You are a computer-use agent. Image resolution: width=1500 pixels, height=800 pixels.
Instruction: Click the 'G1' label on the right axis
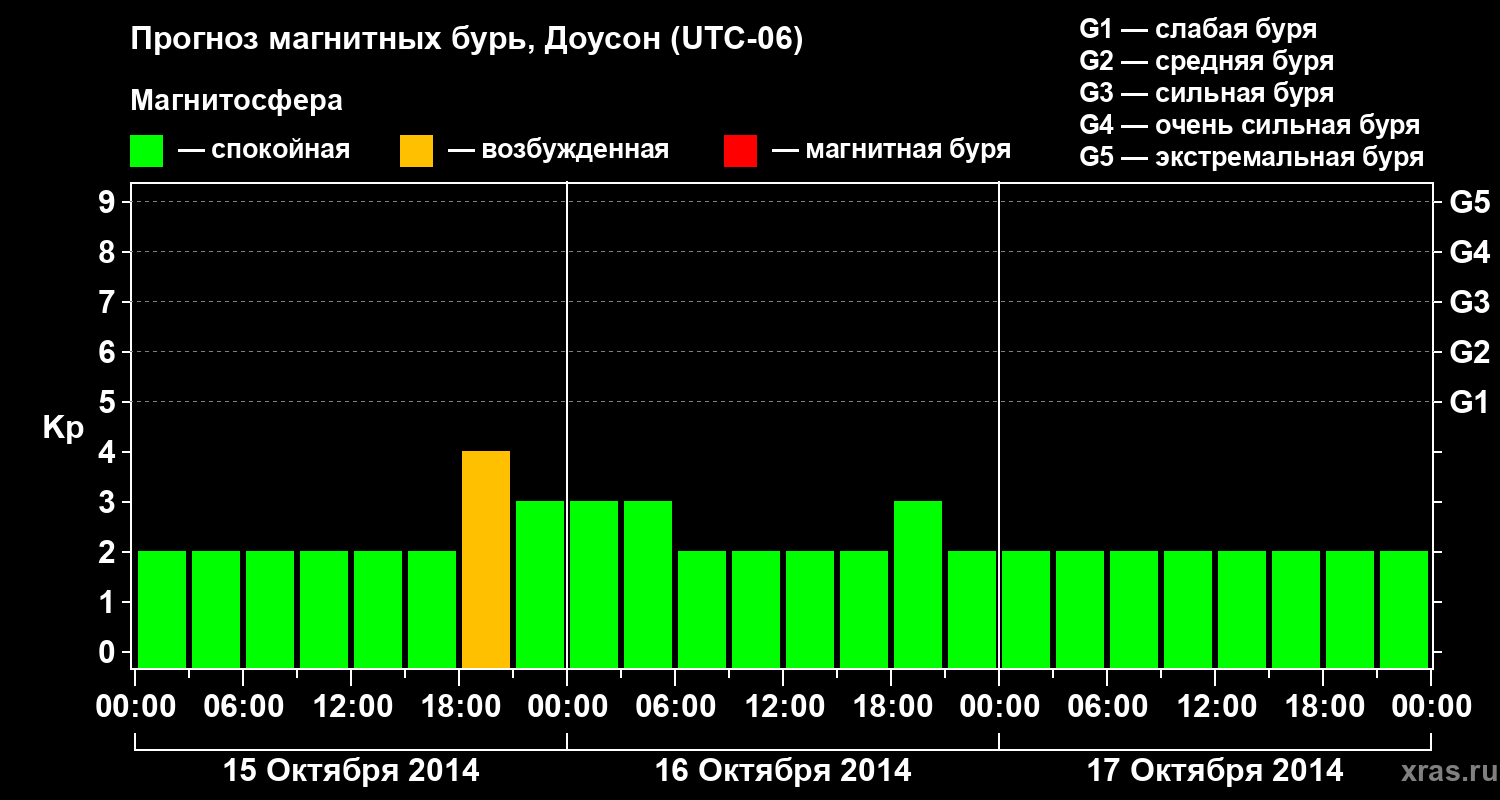tap(1469, 402)
